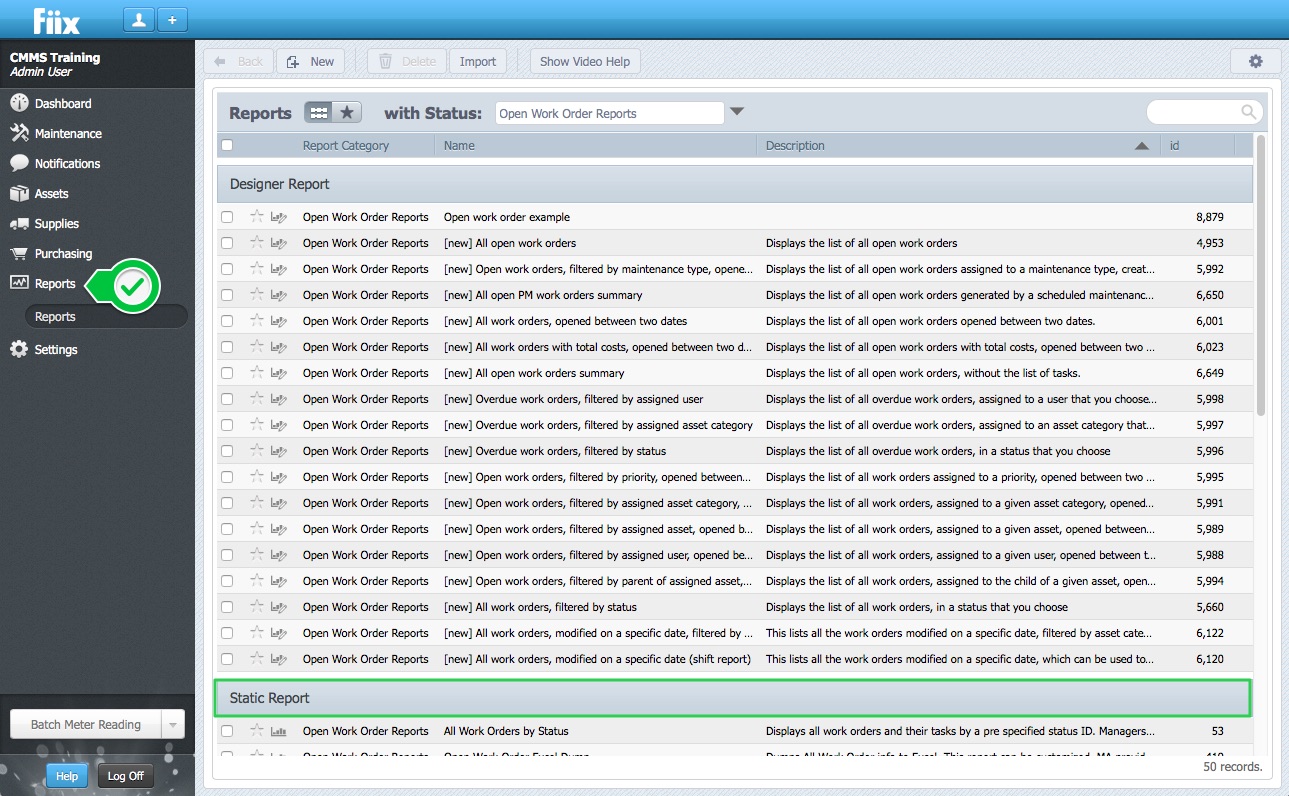
Task: Open the Assets menu item
Action: (x=52, y=193)
